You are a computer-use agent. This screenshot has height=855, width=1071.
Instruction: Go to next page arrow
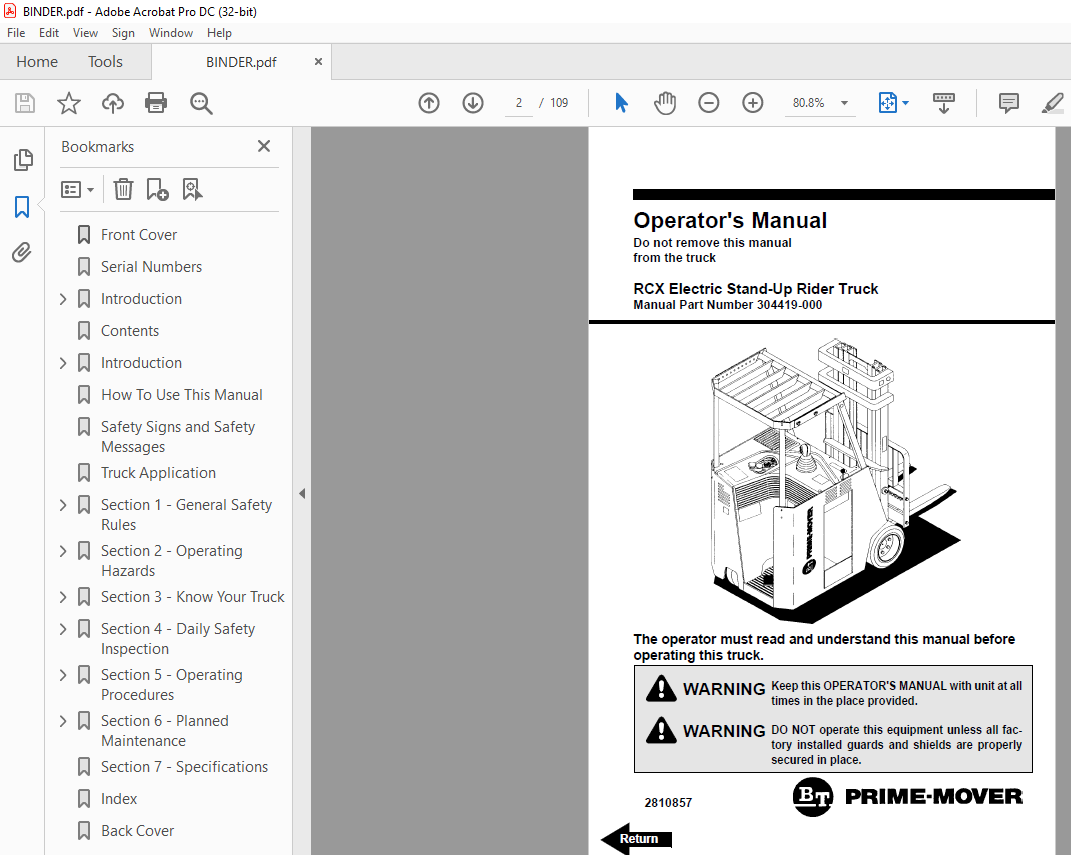tap(473, 103)
